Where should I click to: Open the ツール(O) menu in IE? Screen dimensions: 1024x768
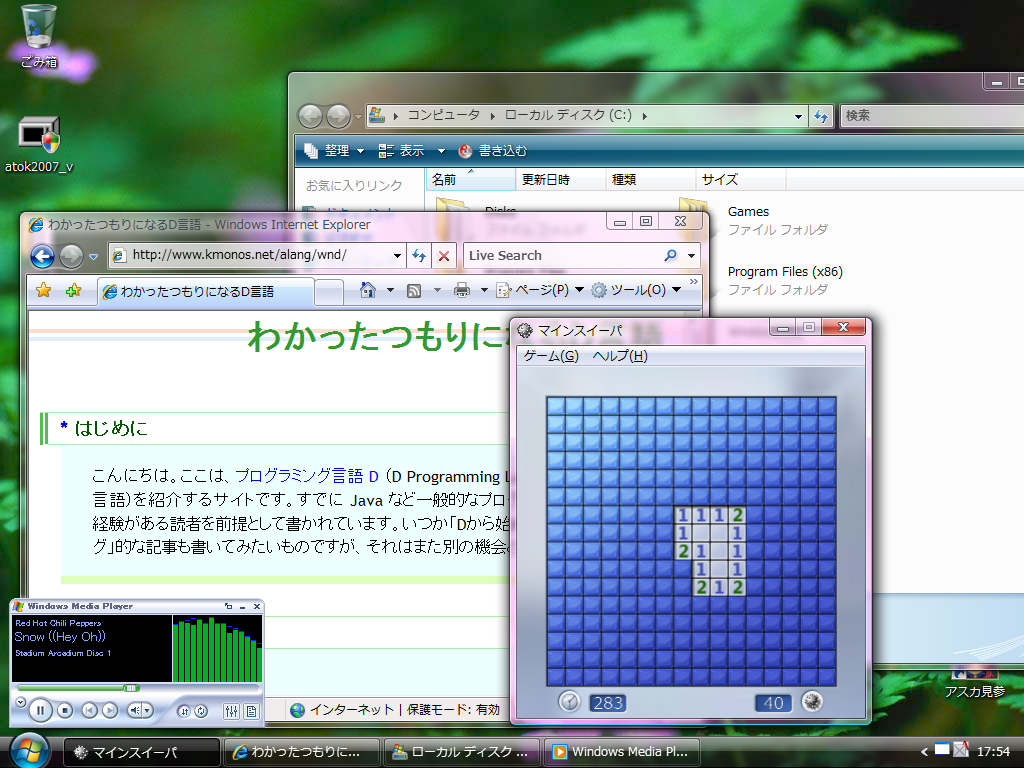pos(635,290)
